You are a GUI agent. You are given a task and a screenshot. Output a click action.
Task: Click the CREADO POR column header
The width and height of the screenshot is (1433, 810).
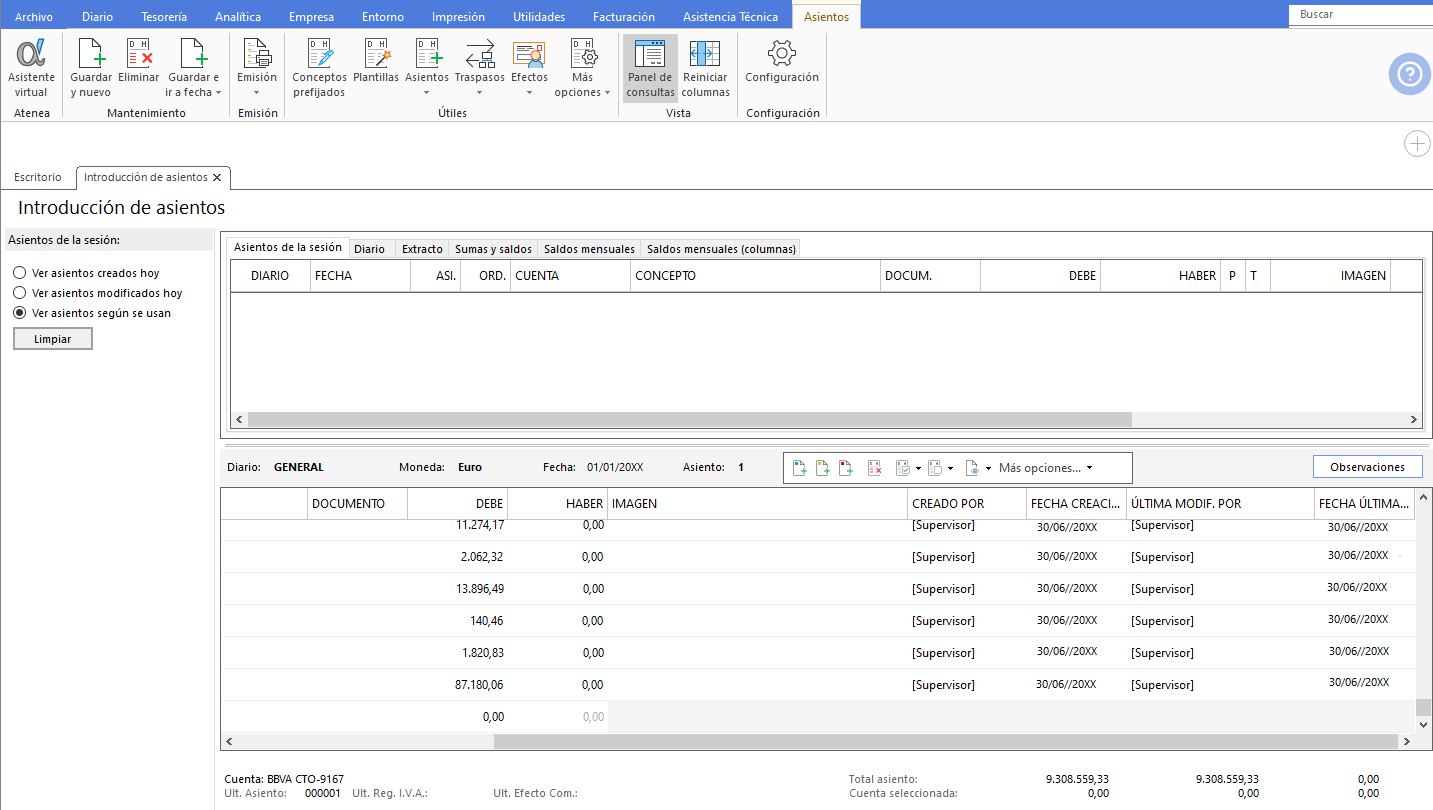(x=967, y=504)
